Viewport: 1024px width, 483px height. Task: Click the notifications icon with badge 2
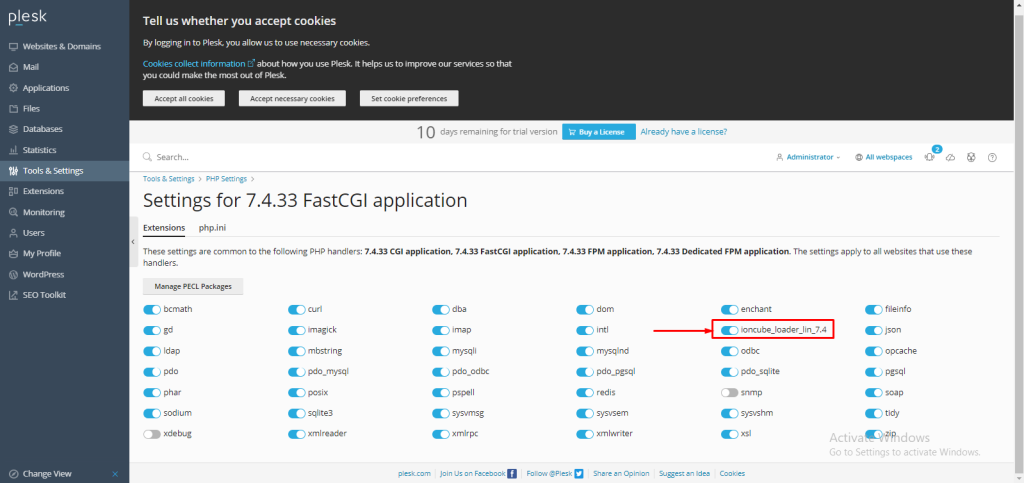[930, 157]
